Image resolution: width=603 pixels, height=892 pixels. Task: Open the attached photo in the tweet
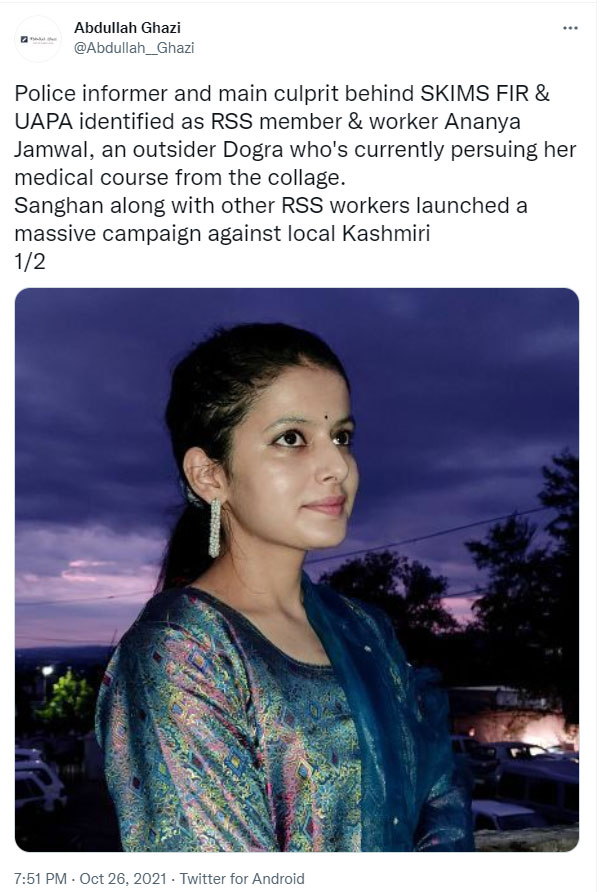tap(296, 569)
